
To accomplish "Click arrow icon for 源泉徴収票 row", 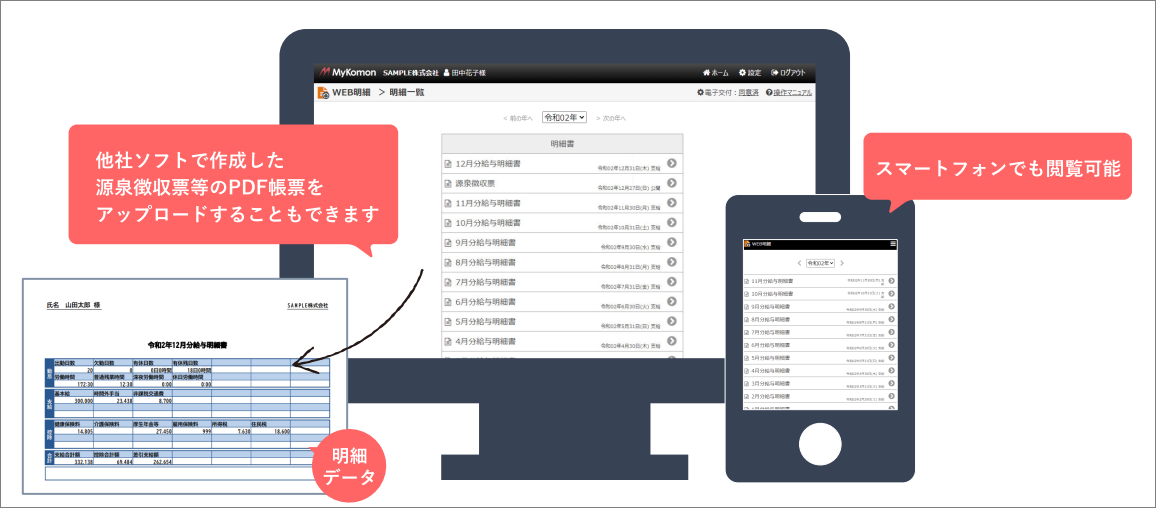I will tap(672, 183).
